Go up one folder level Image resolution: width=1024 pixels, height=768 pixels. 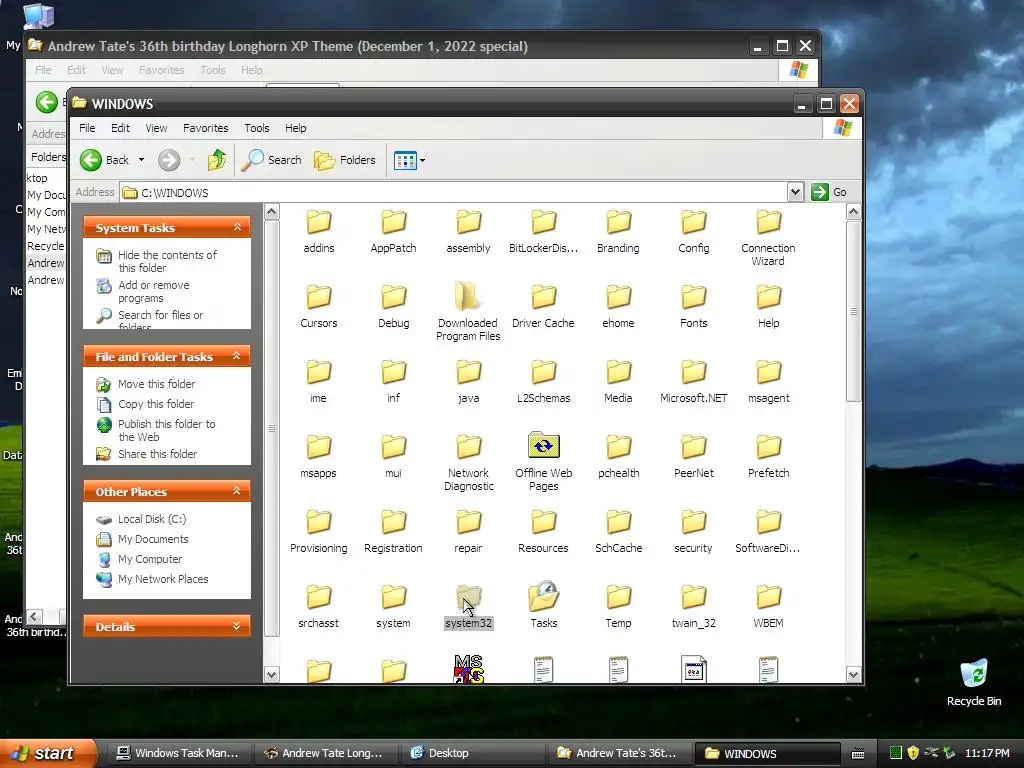[216, 160]
